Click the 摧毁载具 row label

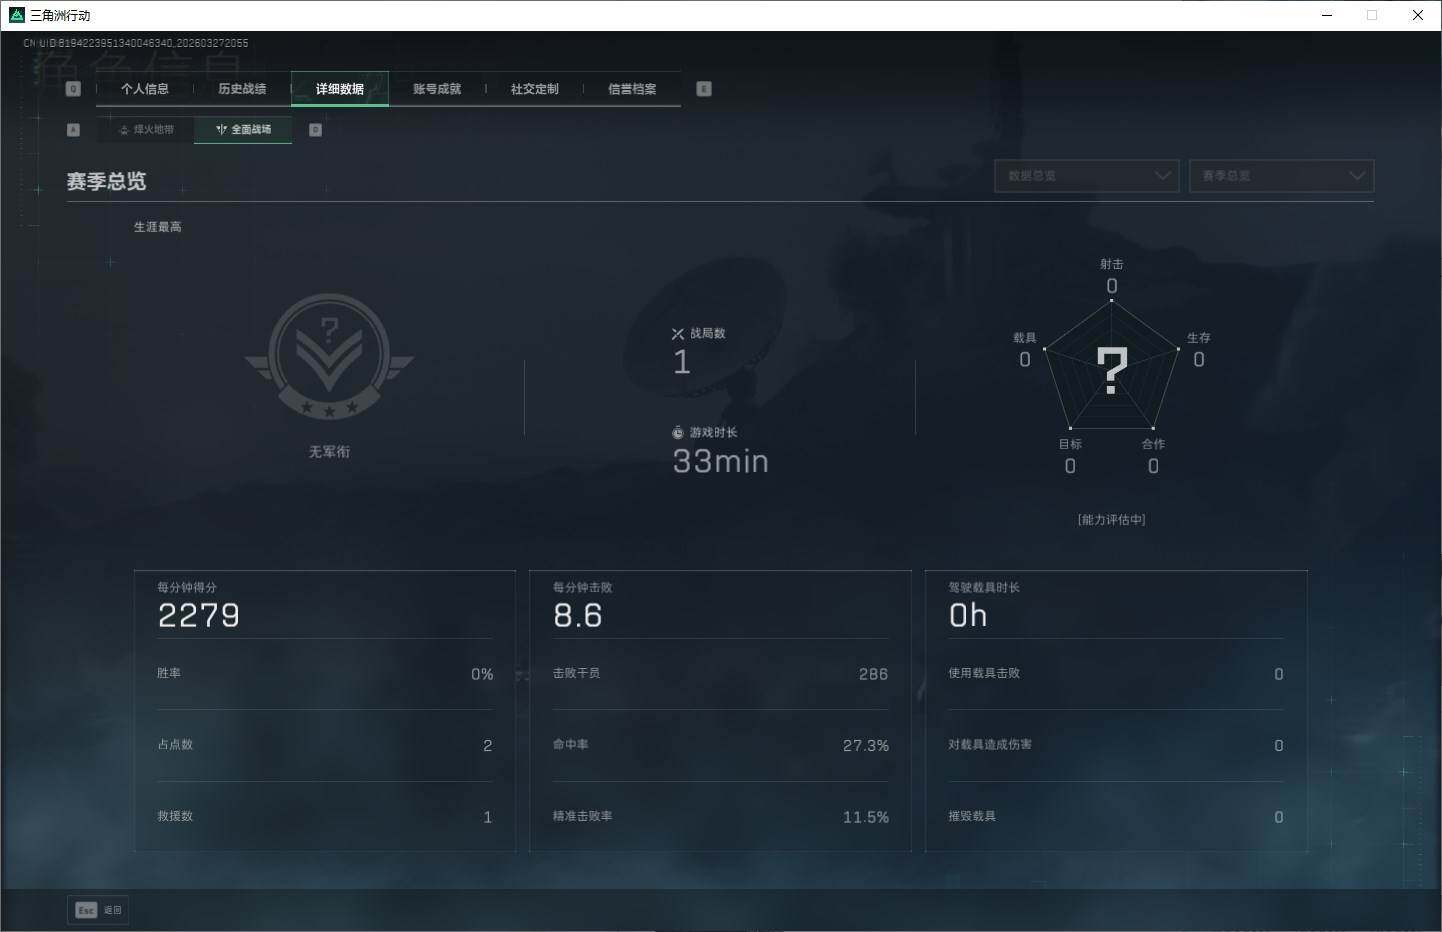click(972, 817)
